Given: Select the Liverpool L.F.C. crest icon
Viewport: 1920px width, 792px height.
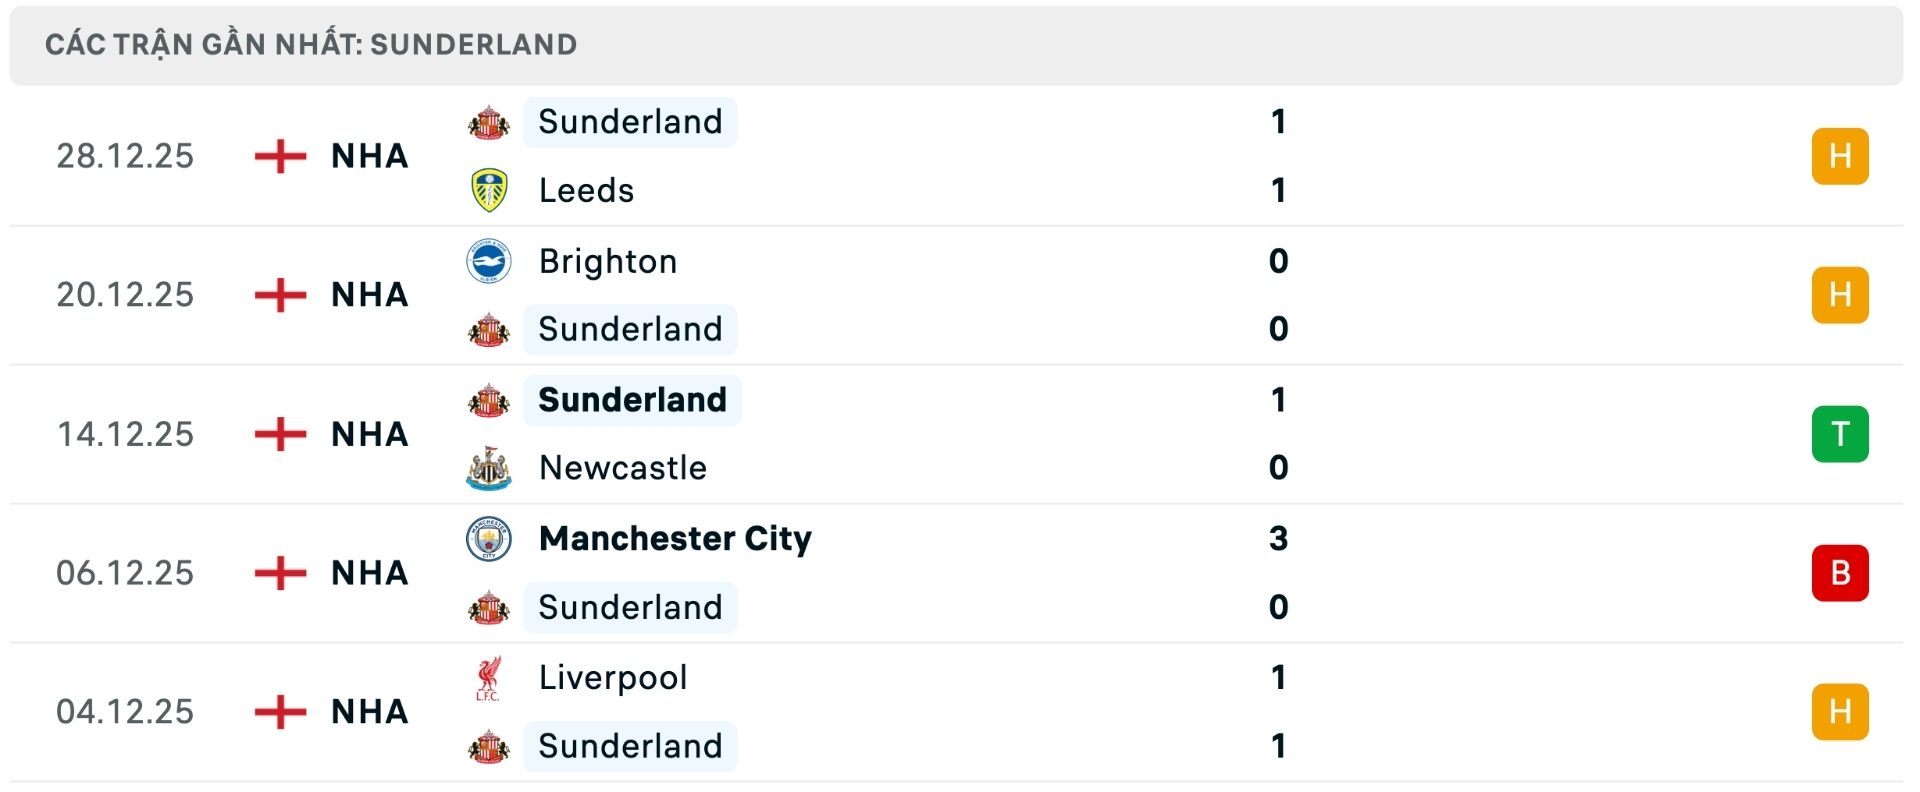Looking at the screenshot, I should point(488,677).
